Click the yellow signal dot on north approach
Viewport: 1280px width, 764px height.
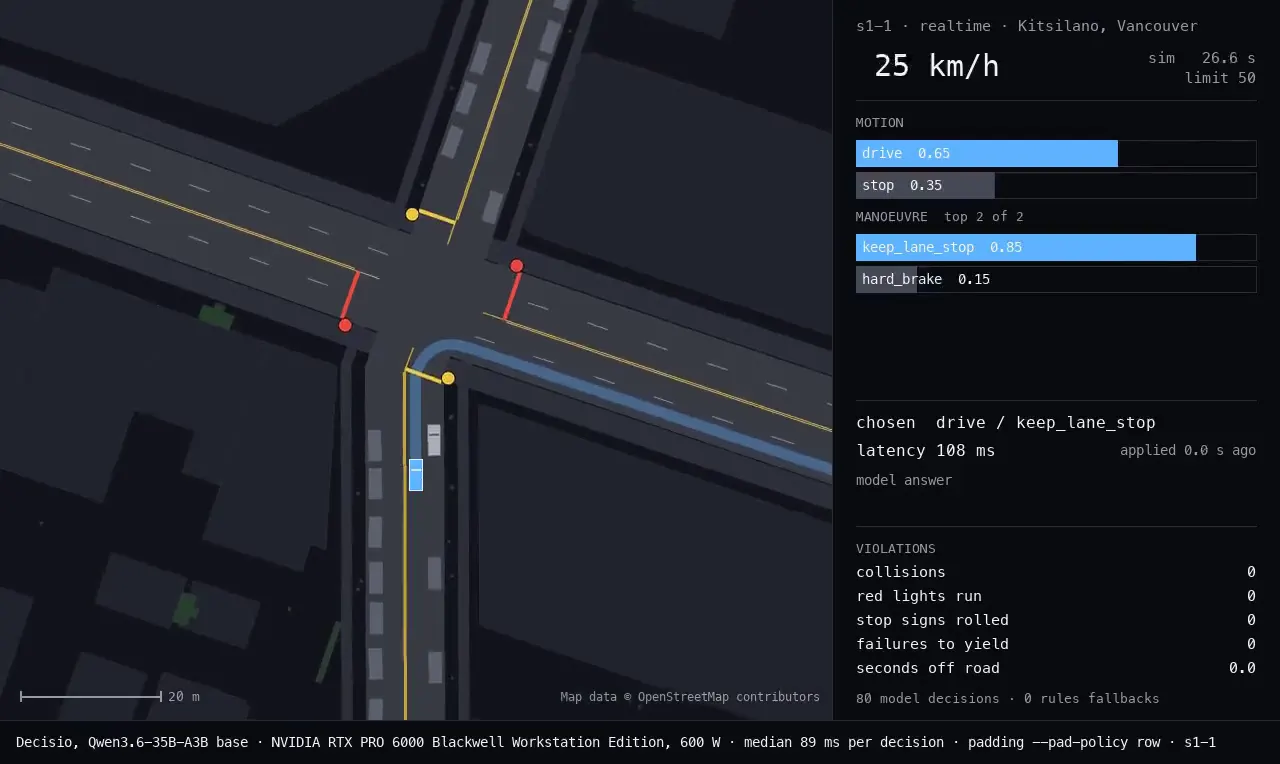coord(412,214)
